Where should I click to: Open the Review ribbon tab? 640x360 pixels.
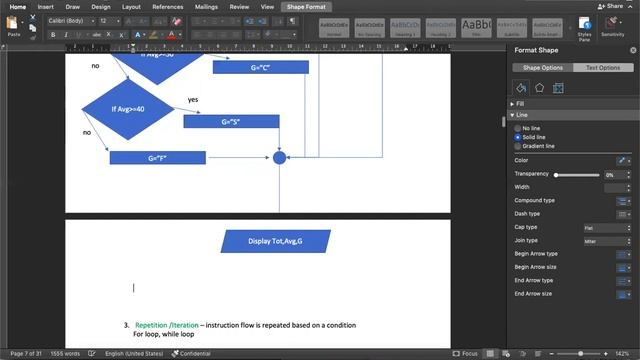239,7
